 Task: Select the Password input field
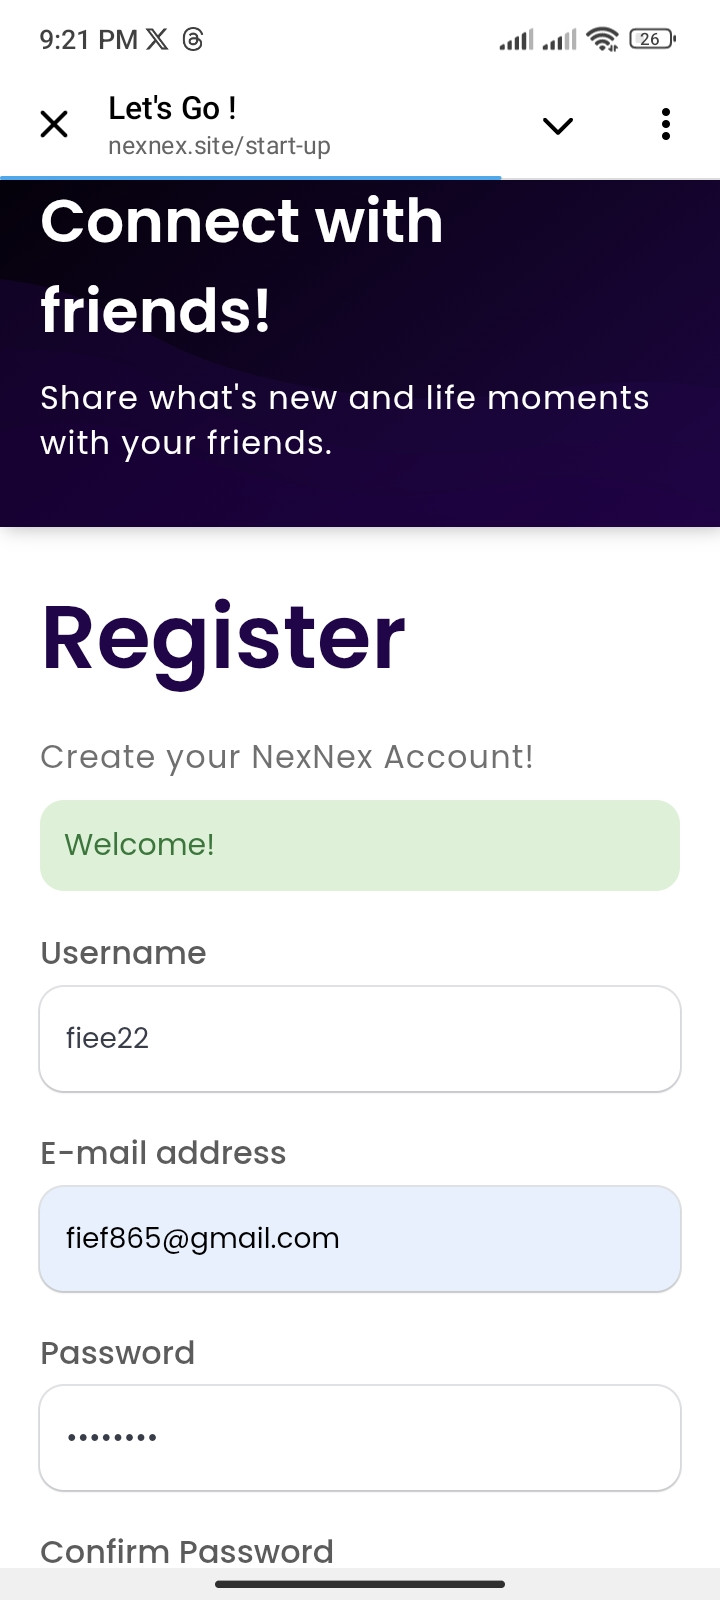click(x=360, y=1438)
